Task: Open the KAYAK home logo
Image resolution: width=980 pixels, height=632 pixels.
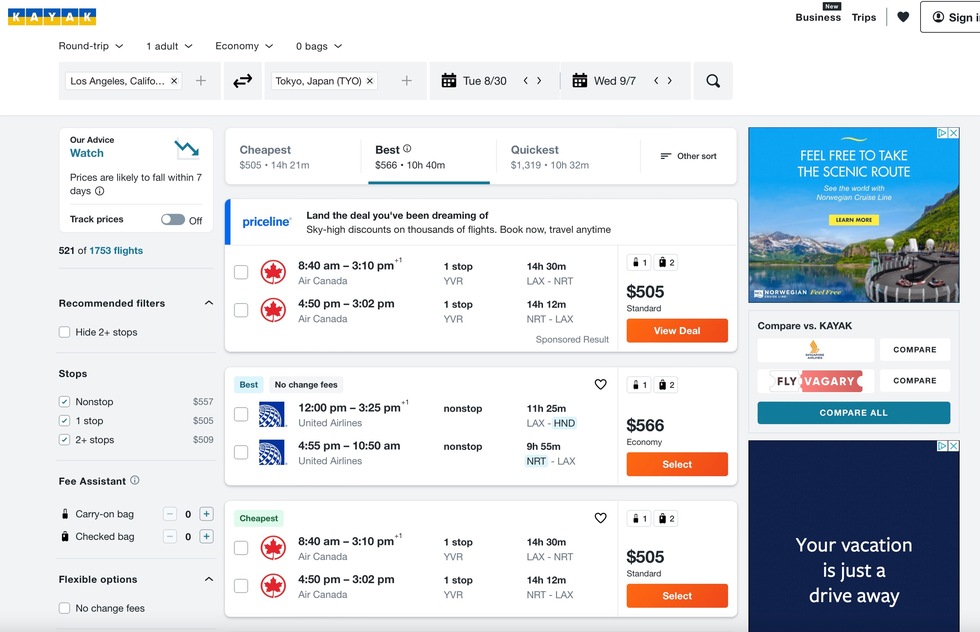Action: 52,17
